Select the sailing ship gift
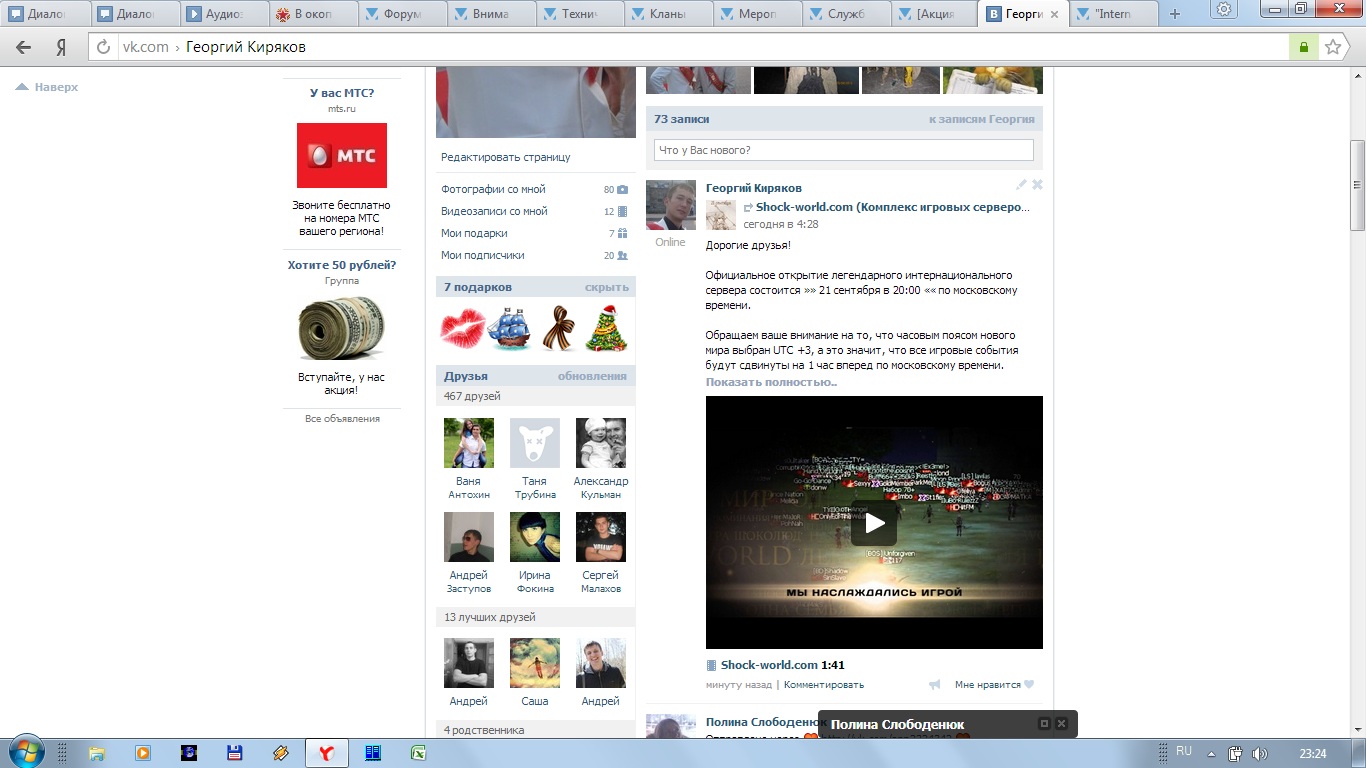 click(x=510, y=329)
